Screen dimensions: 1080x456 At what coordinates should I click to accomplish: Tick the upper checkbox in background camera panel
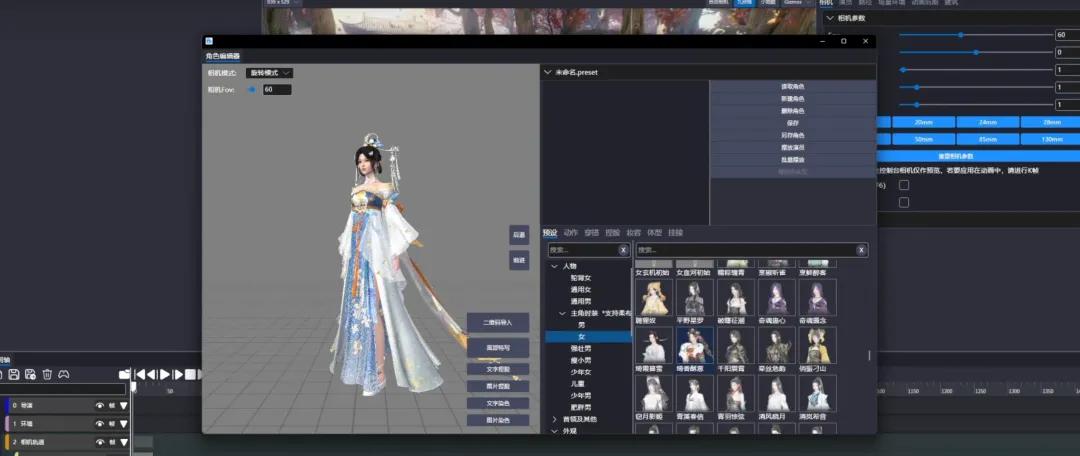[904, 185]
